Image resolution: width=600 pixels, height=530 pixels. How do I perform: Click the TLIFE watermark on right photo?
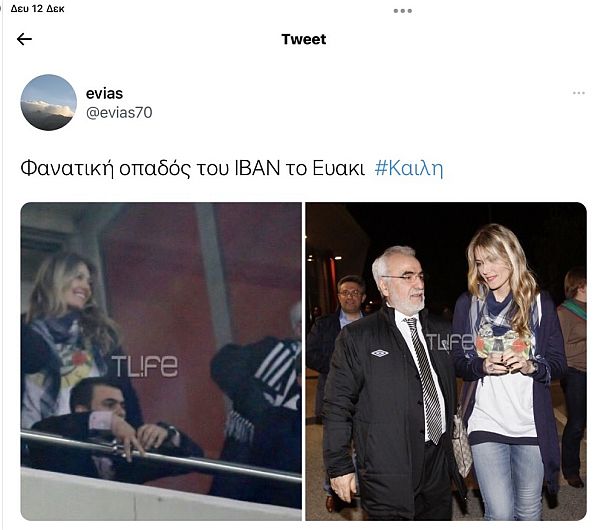(x=449, y=342)
